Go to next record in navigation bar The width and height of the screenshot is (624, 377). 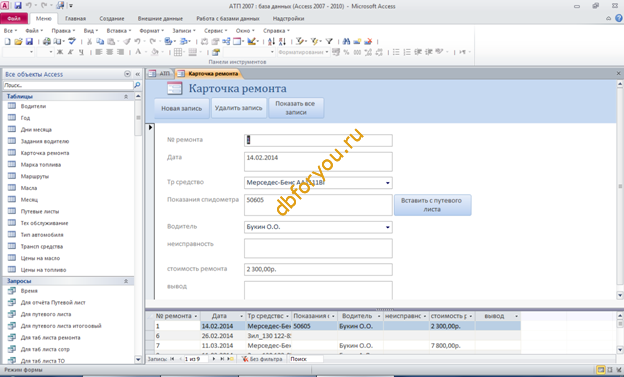[214, 359]
